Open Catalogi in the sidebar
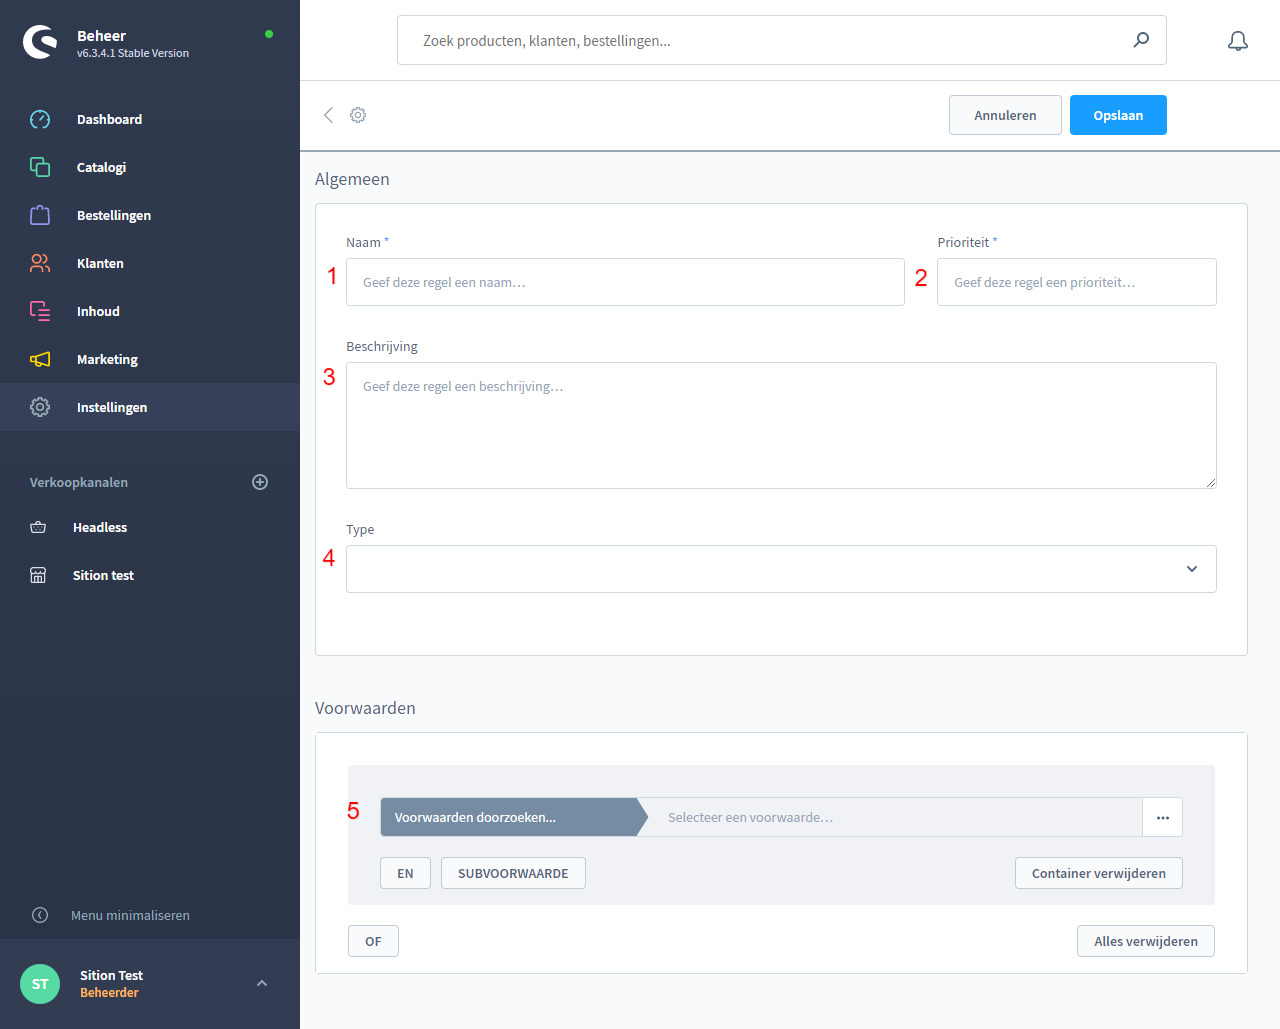The height and width of the screenshot is (1029, 1280). pos(101,167)
